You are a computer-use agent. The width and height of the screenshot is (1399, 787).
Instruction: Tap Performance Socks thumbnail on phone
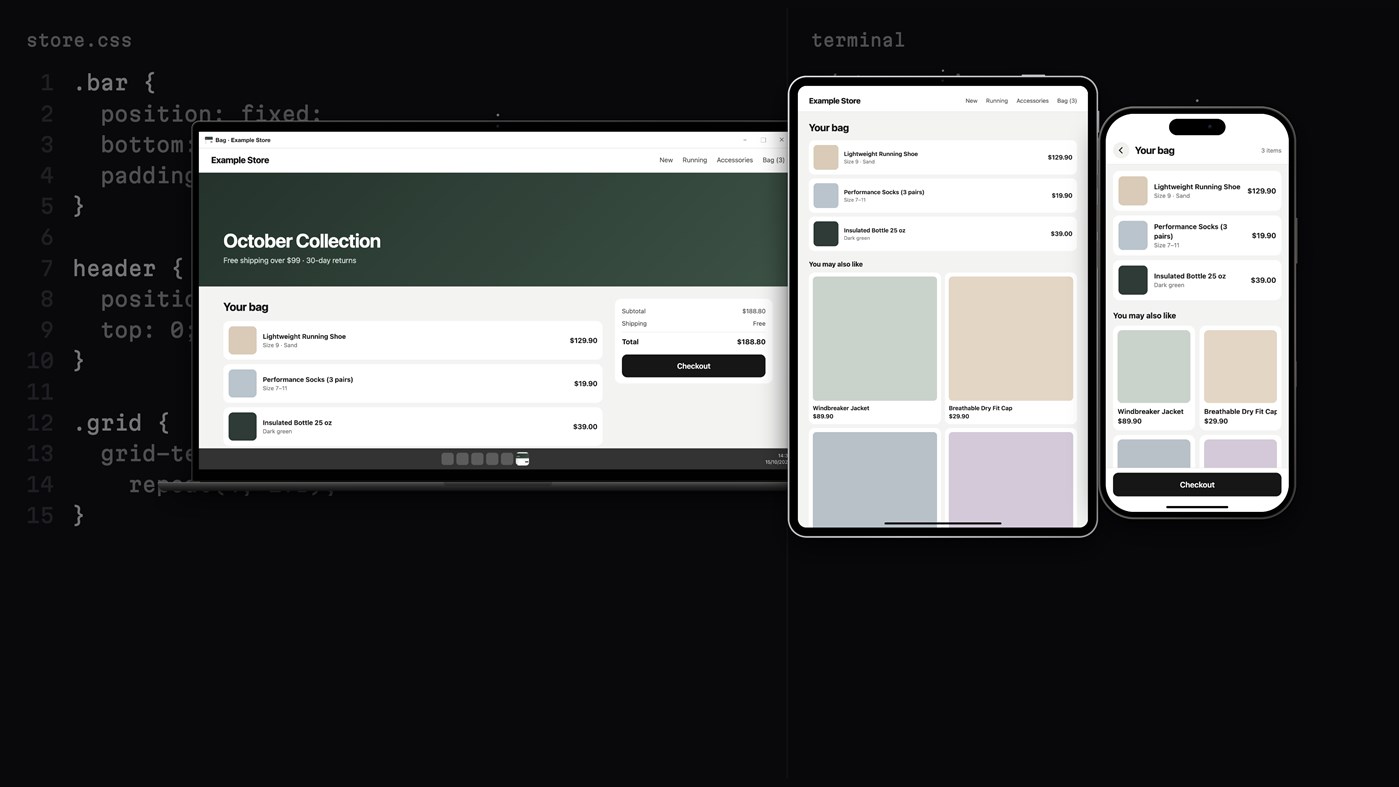pos(1132,235)
